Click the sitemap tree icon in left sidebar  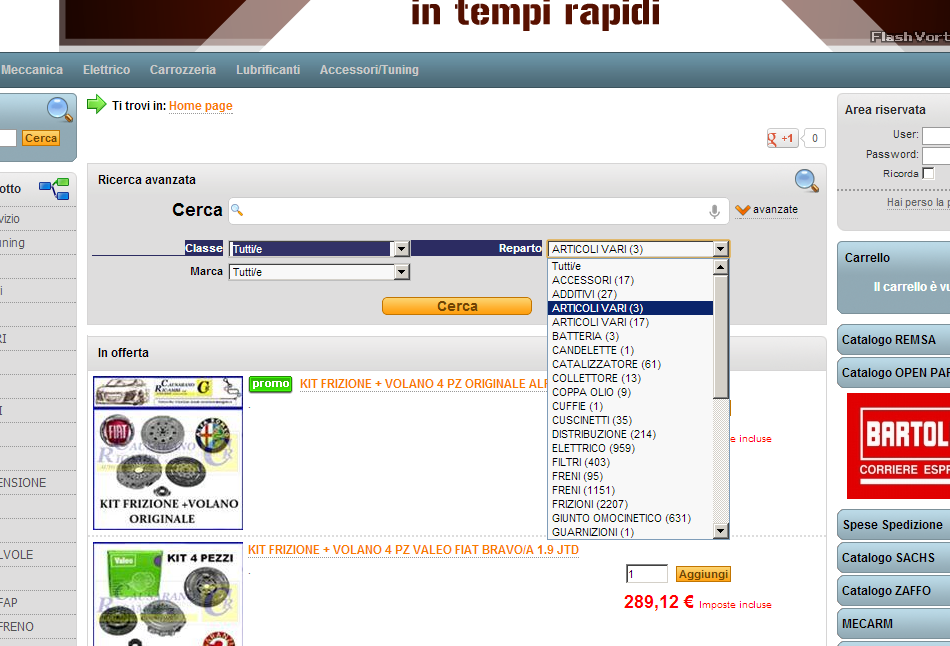55,189
